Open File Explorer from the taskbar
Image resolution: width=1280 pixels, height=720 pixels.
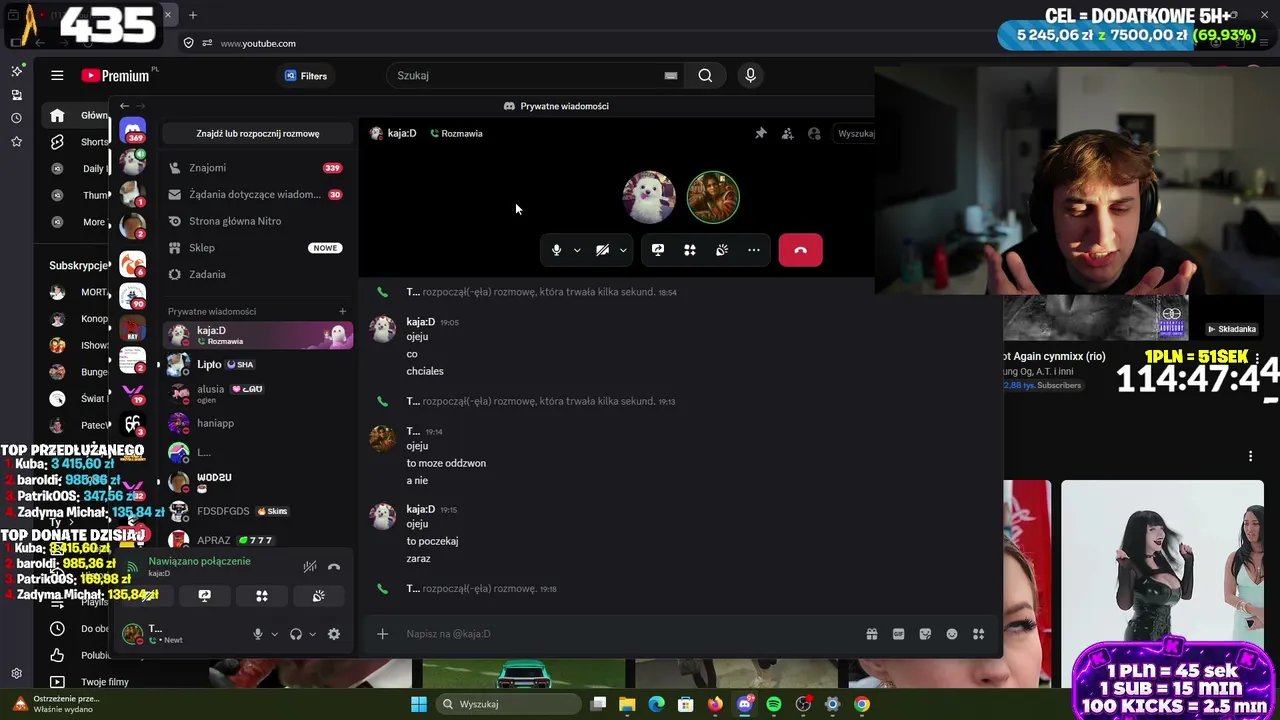click(627, 704)
